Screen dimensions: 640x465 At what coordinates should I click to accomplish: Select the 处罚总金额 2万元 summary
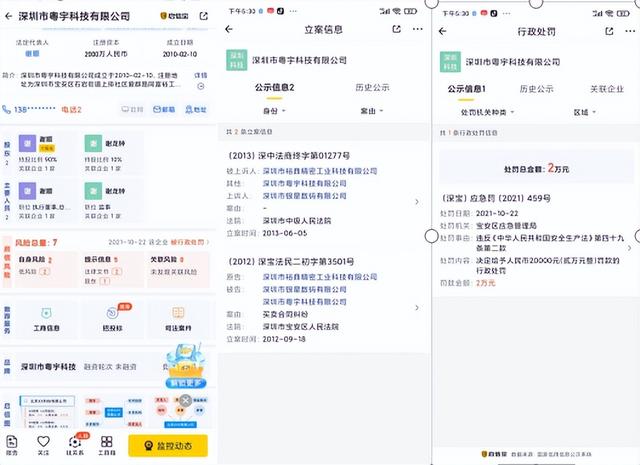point(536,168)
